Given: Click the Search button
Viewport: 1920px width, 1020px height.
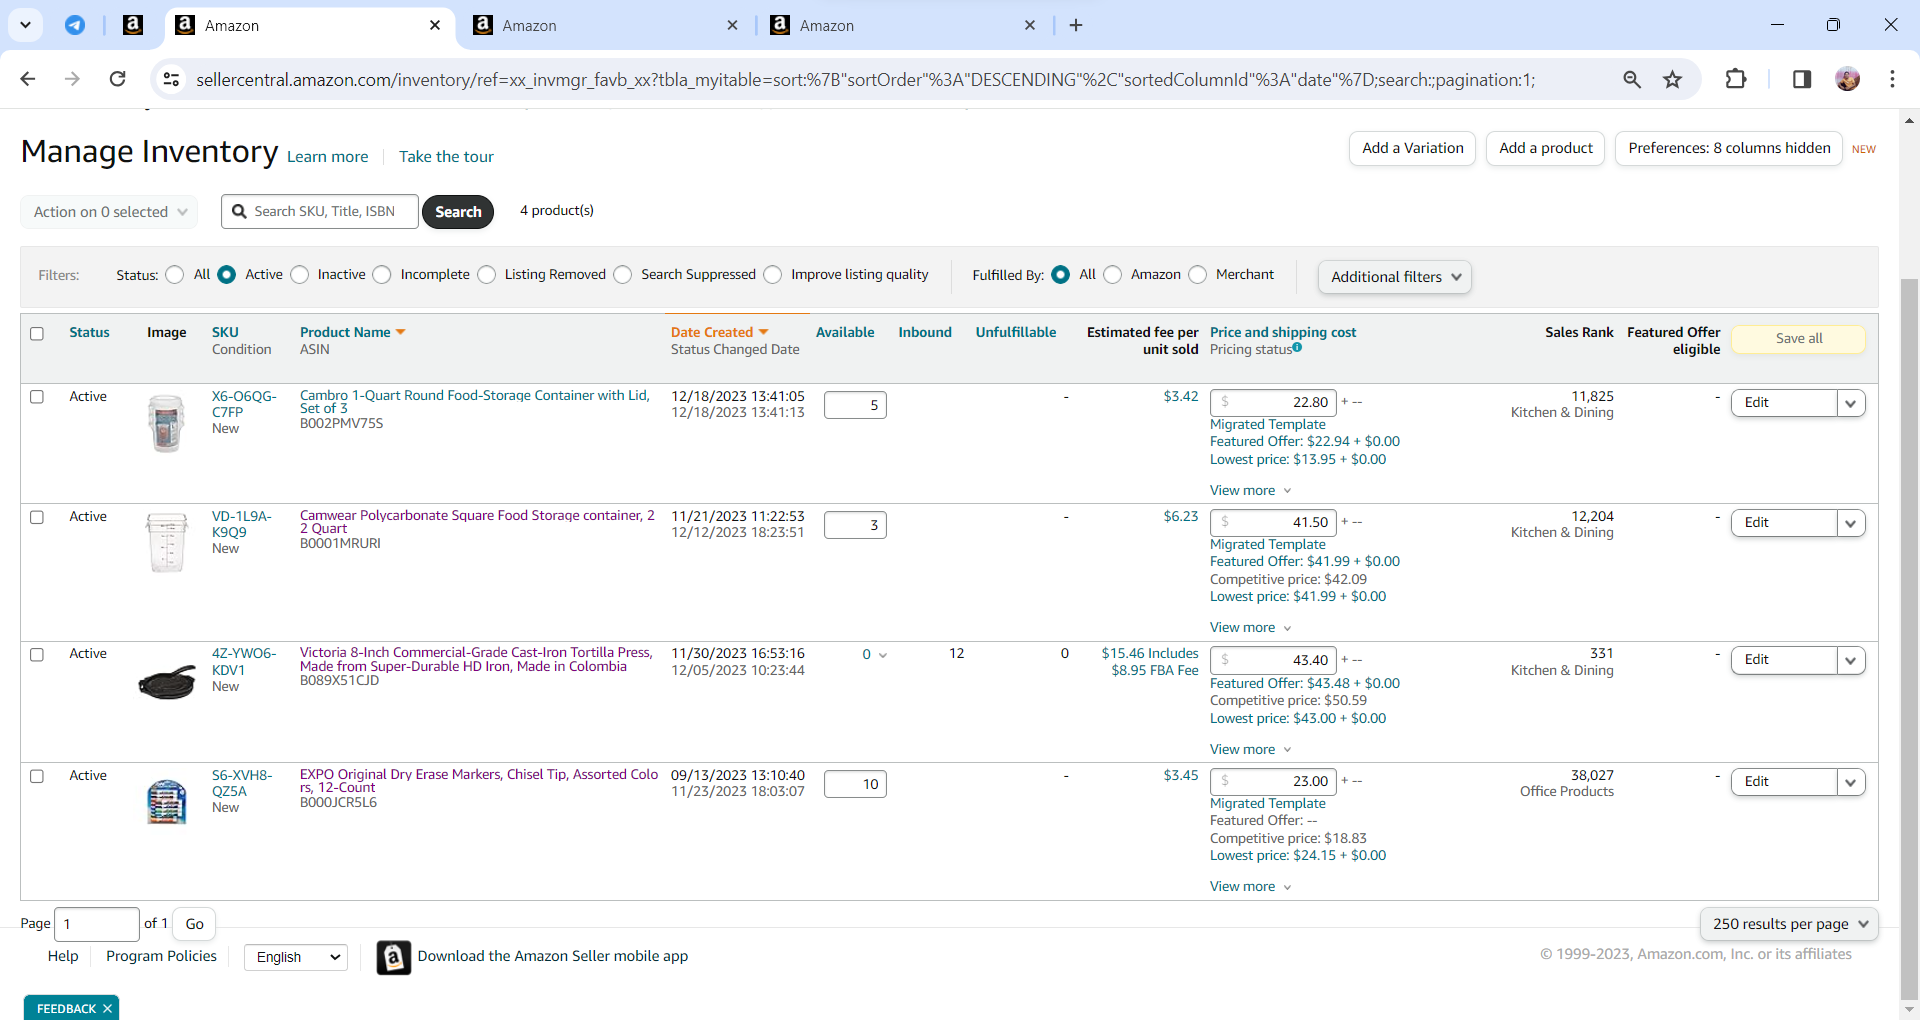Looking at the screenshot, I should point(458,212).
